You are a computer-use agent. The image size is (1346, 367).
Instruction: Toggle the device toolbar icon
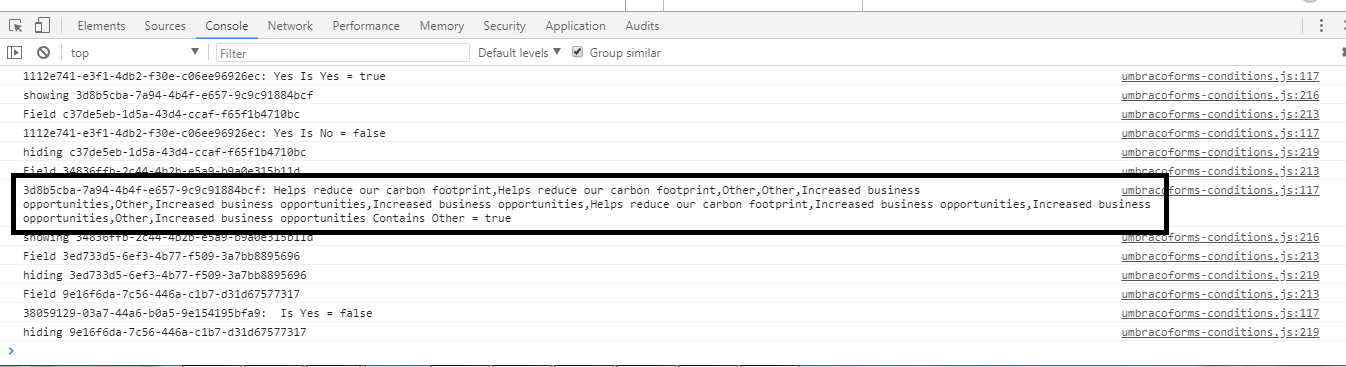pyautogui.click(x=42, y=26)
